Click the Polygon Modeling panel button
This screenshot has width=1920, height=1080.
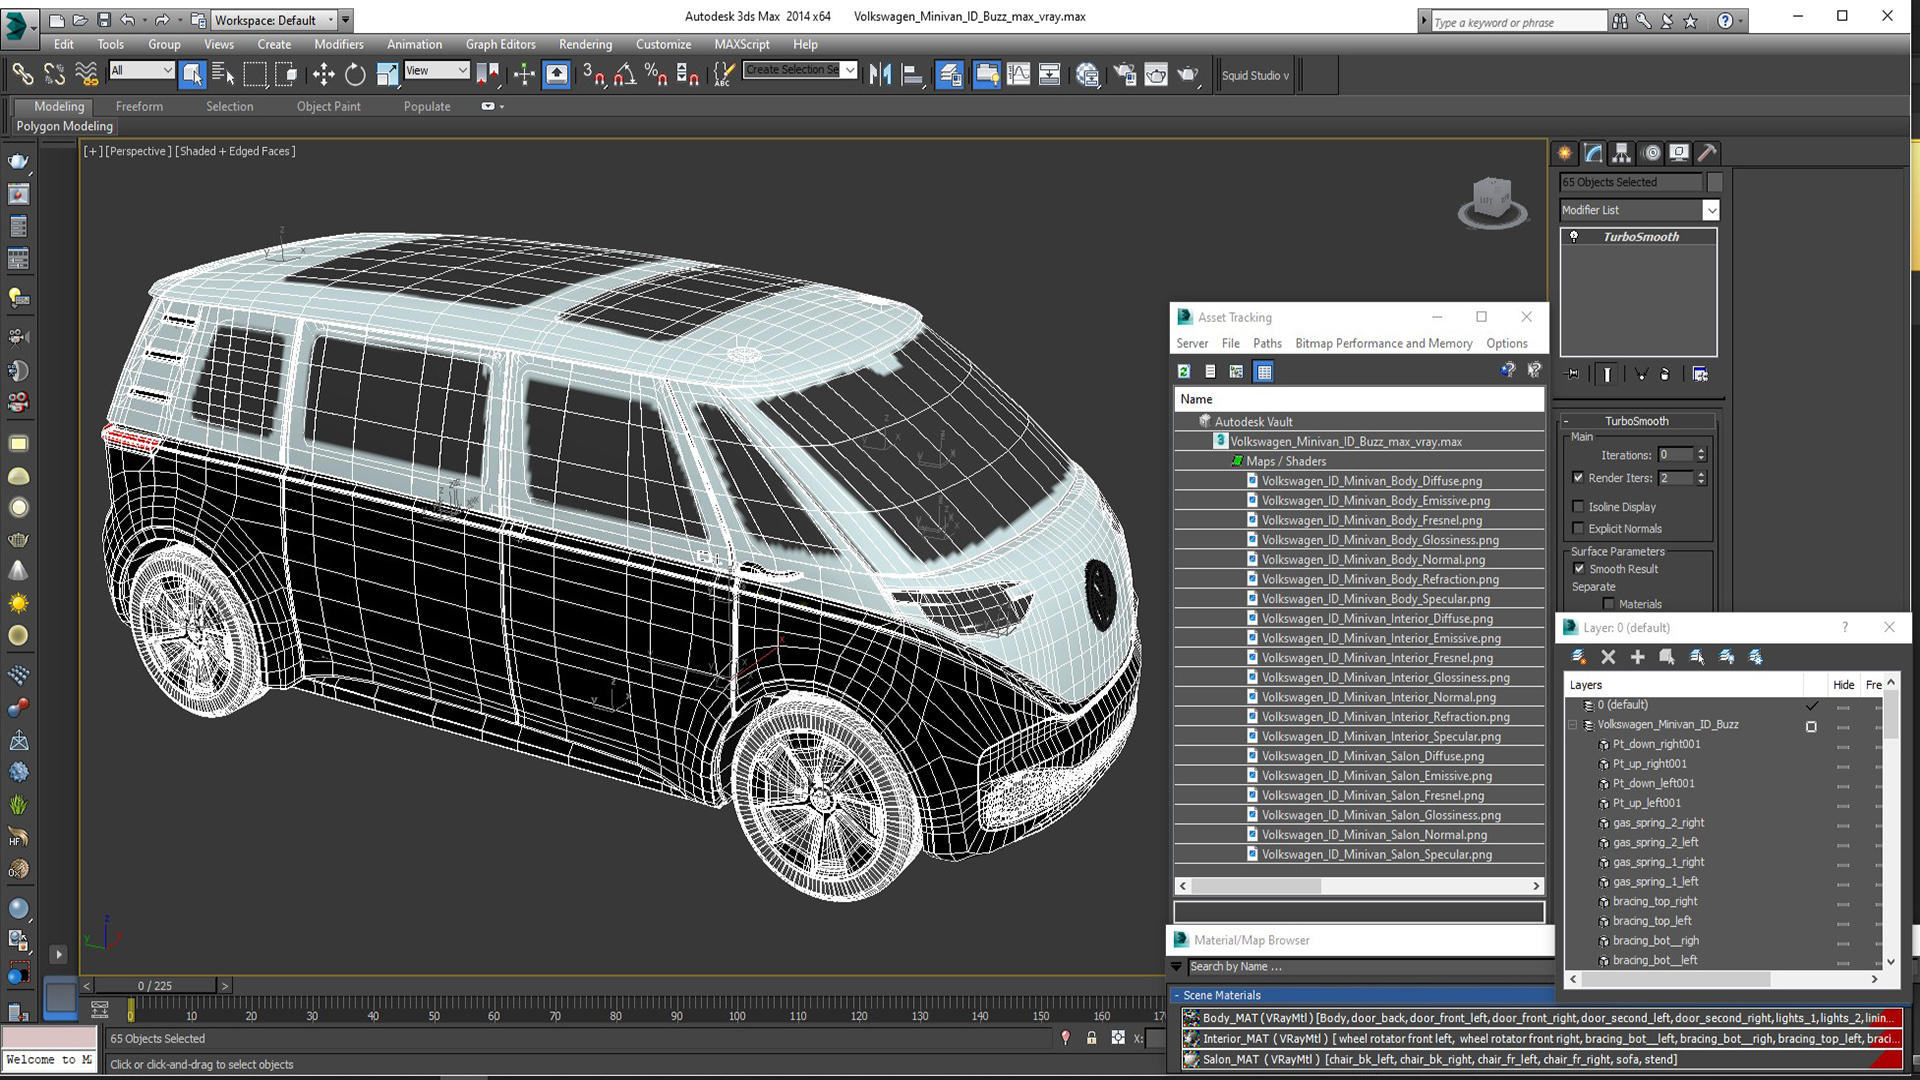(x=64, y=126)
